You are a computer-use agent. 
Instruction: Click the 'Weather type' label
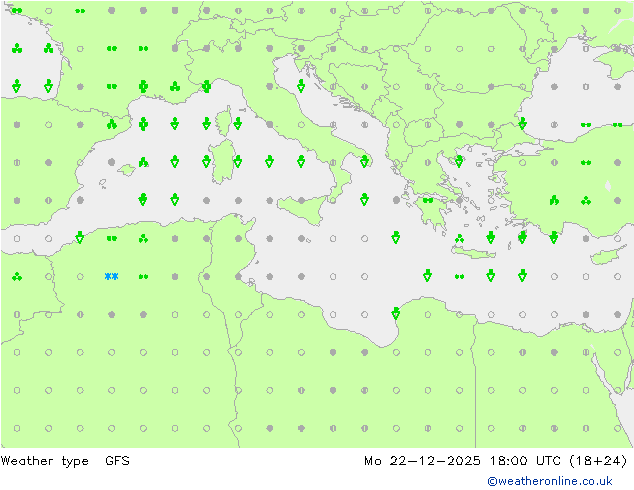click(44, 461)
